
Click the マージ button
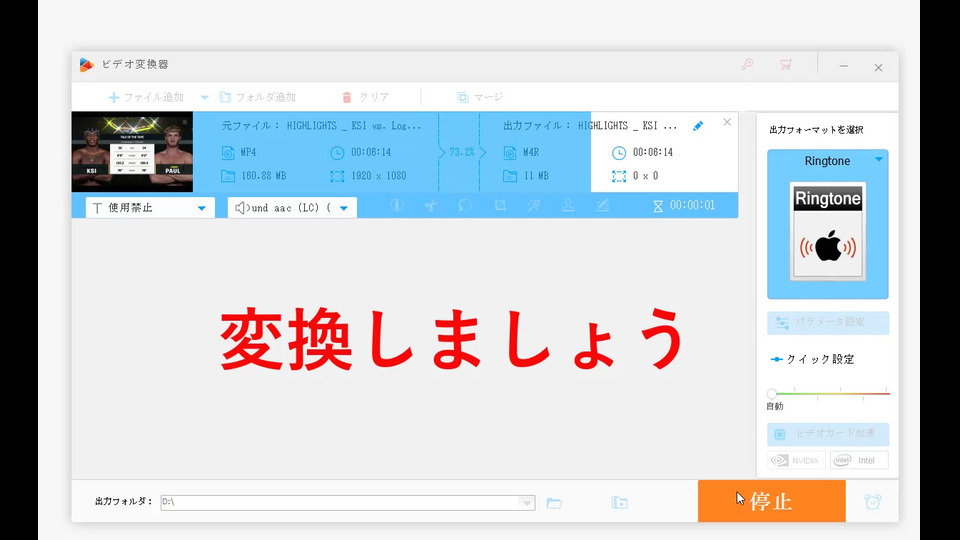point(480,97)
